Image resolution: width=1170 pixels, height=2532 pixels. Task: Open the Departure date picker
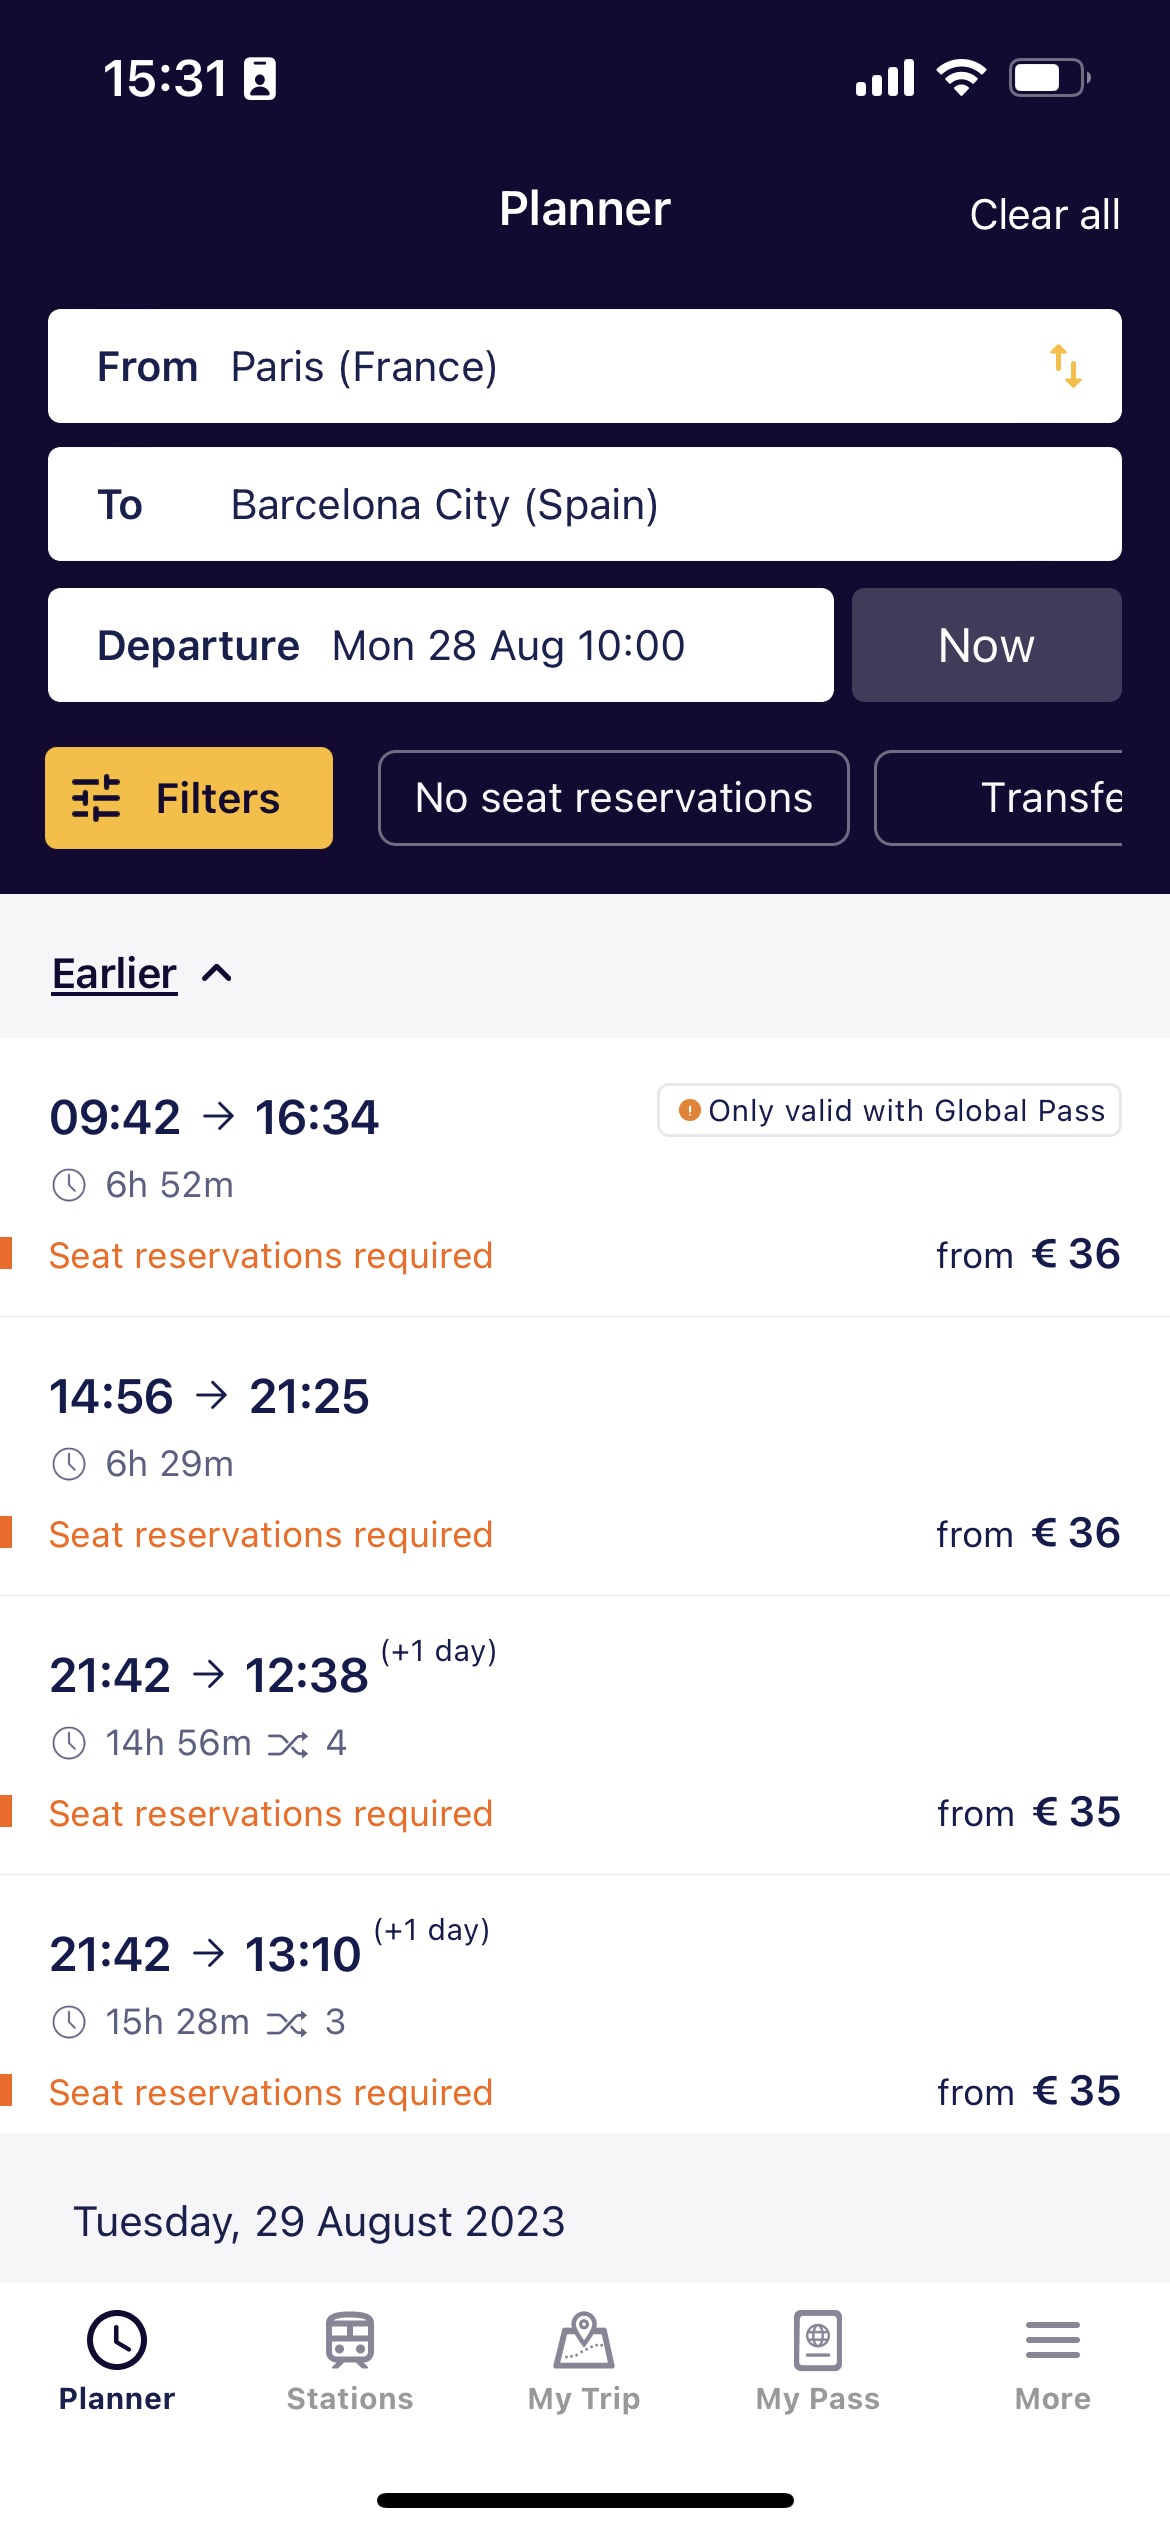[x=440, y=645]
